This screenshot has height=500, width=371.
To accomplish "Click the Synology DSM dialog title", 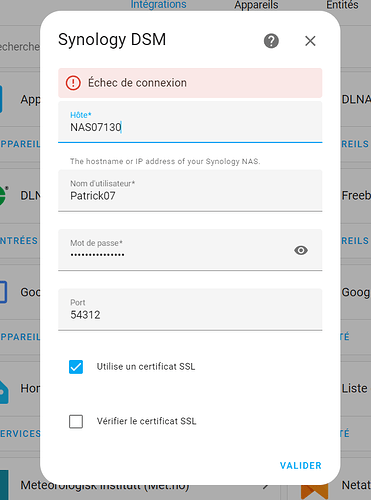I will [x=112, y=40].
